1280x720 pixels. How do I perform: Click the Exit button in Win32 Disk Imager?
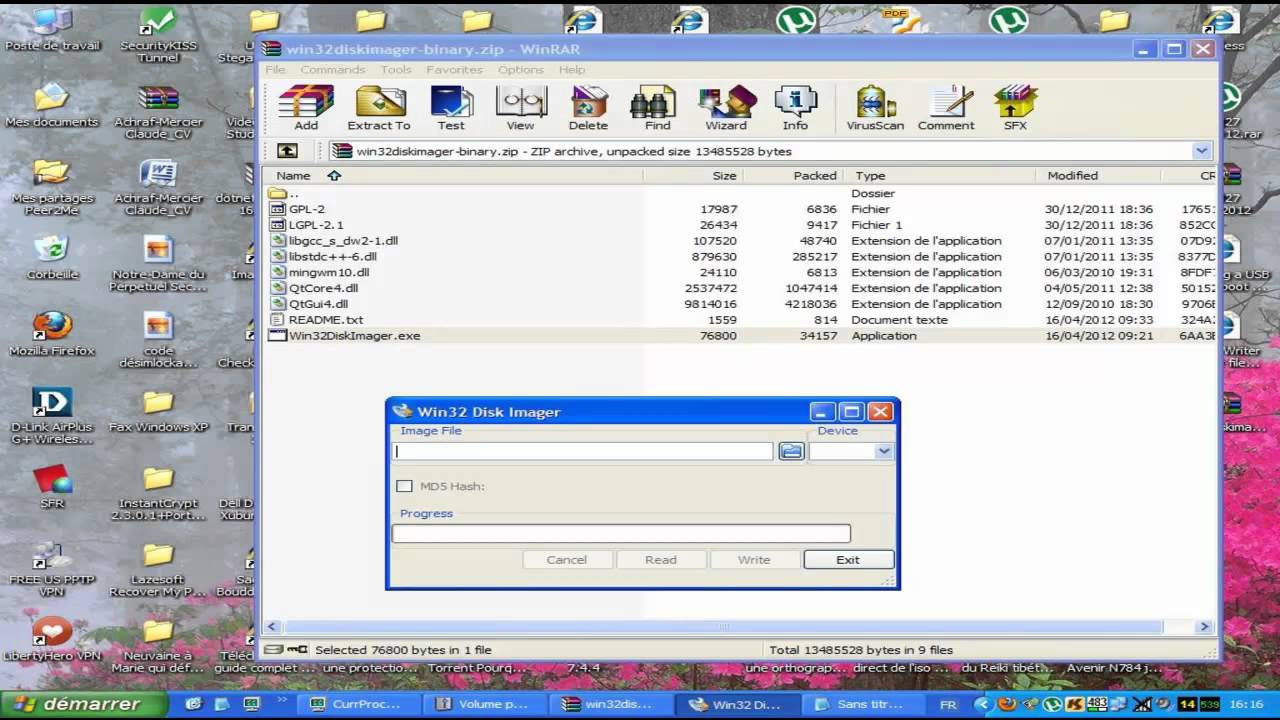point(848,560)
